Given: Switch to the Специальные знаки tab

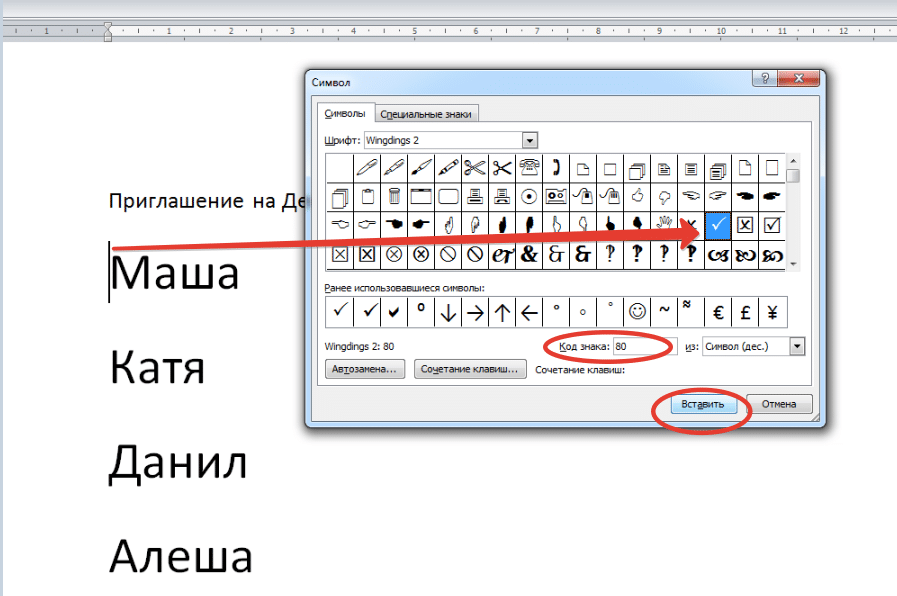Looking at the screenshot, I should tap(426, 114).
